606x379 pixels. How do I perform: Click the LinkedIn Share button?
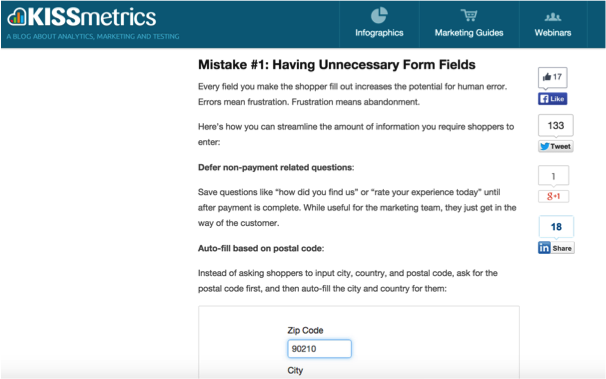point(556,248)
